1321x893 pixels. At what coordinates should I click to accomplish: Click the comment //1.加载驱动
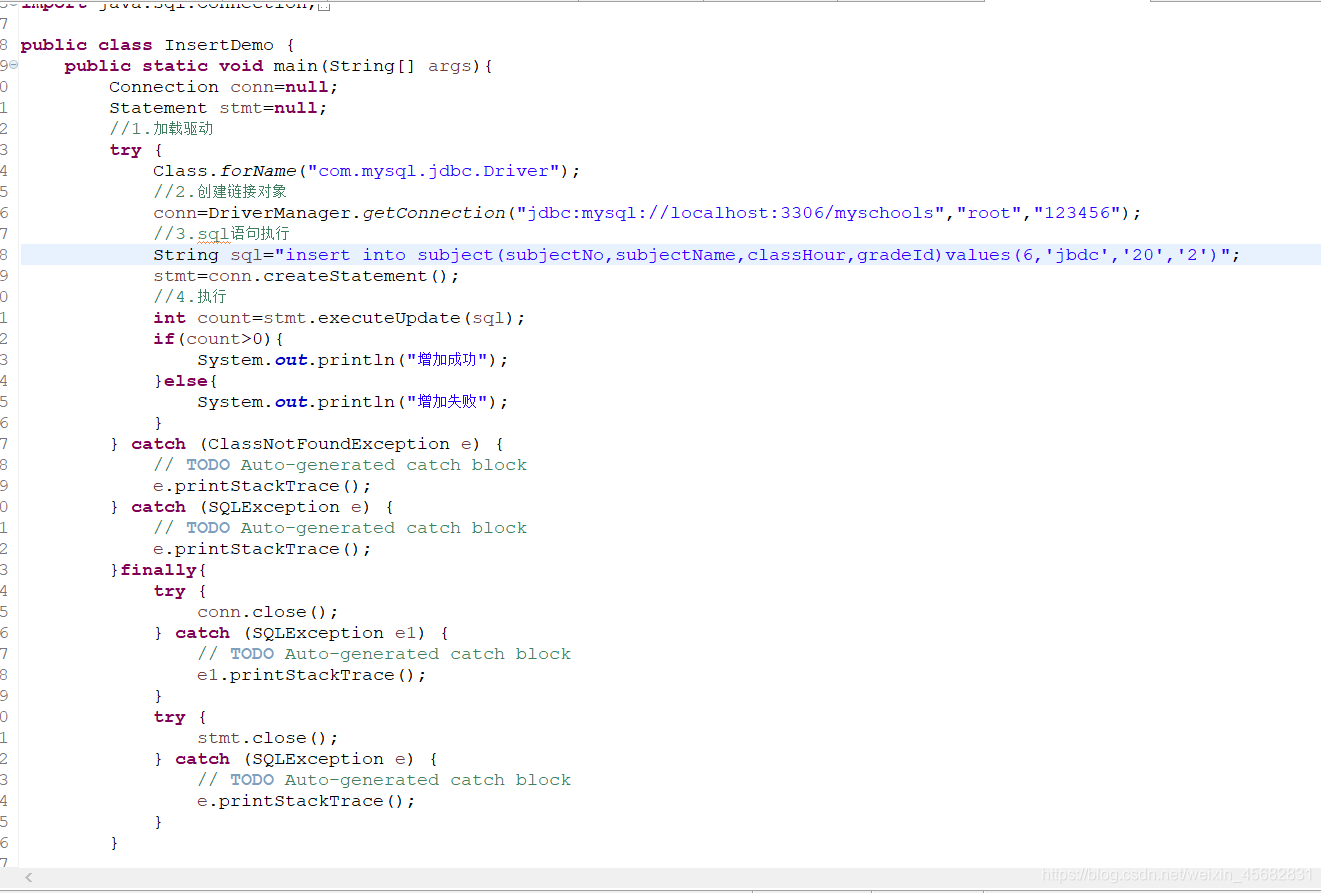click(x=161, y=129)
